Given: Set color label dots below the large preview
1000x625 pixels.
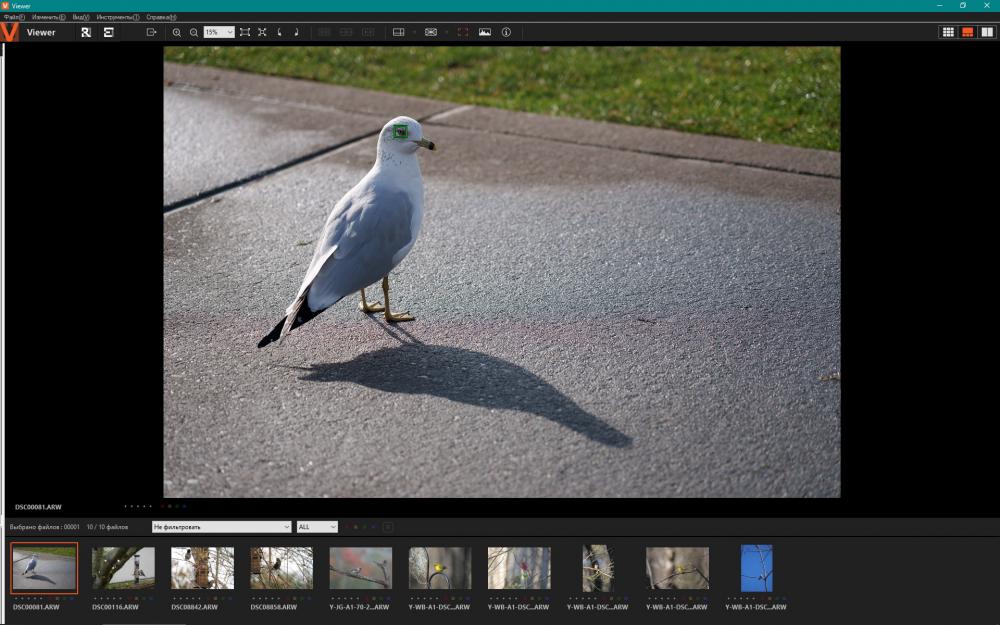Looking at the screenshot, I should [173, 506].
